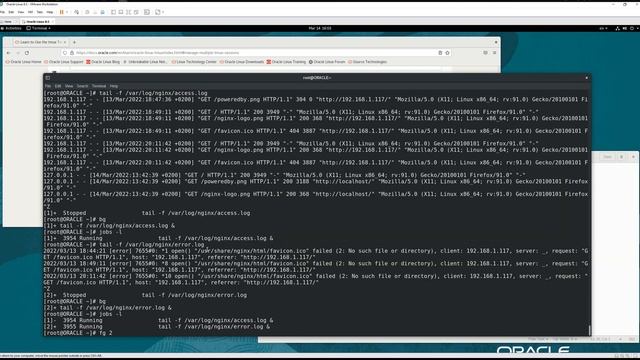
Task: Click the send Ctrl+Alt+Del icon in VMware toolbar
Action: coord(76,12)
